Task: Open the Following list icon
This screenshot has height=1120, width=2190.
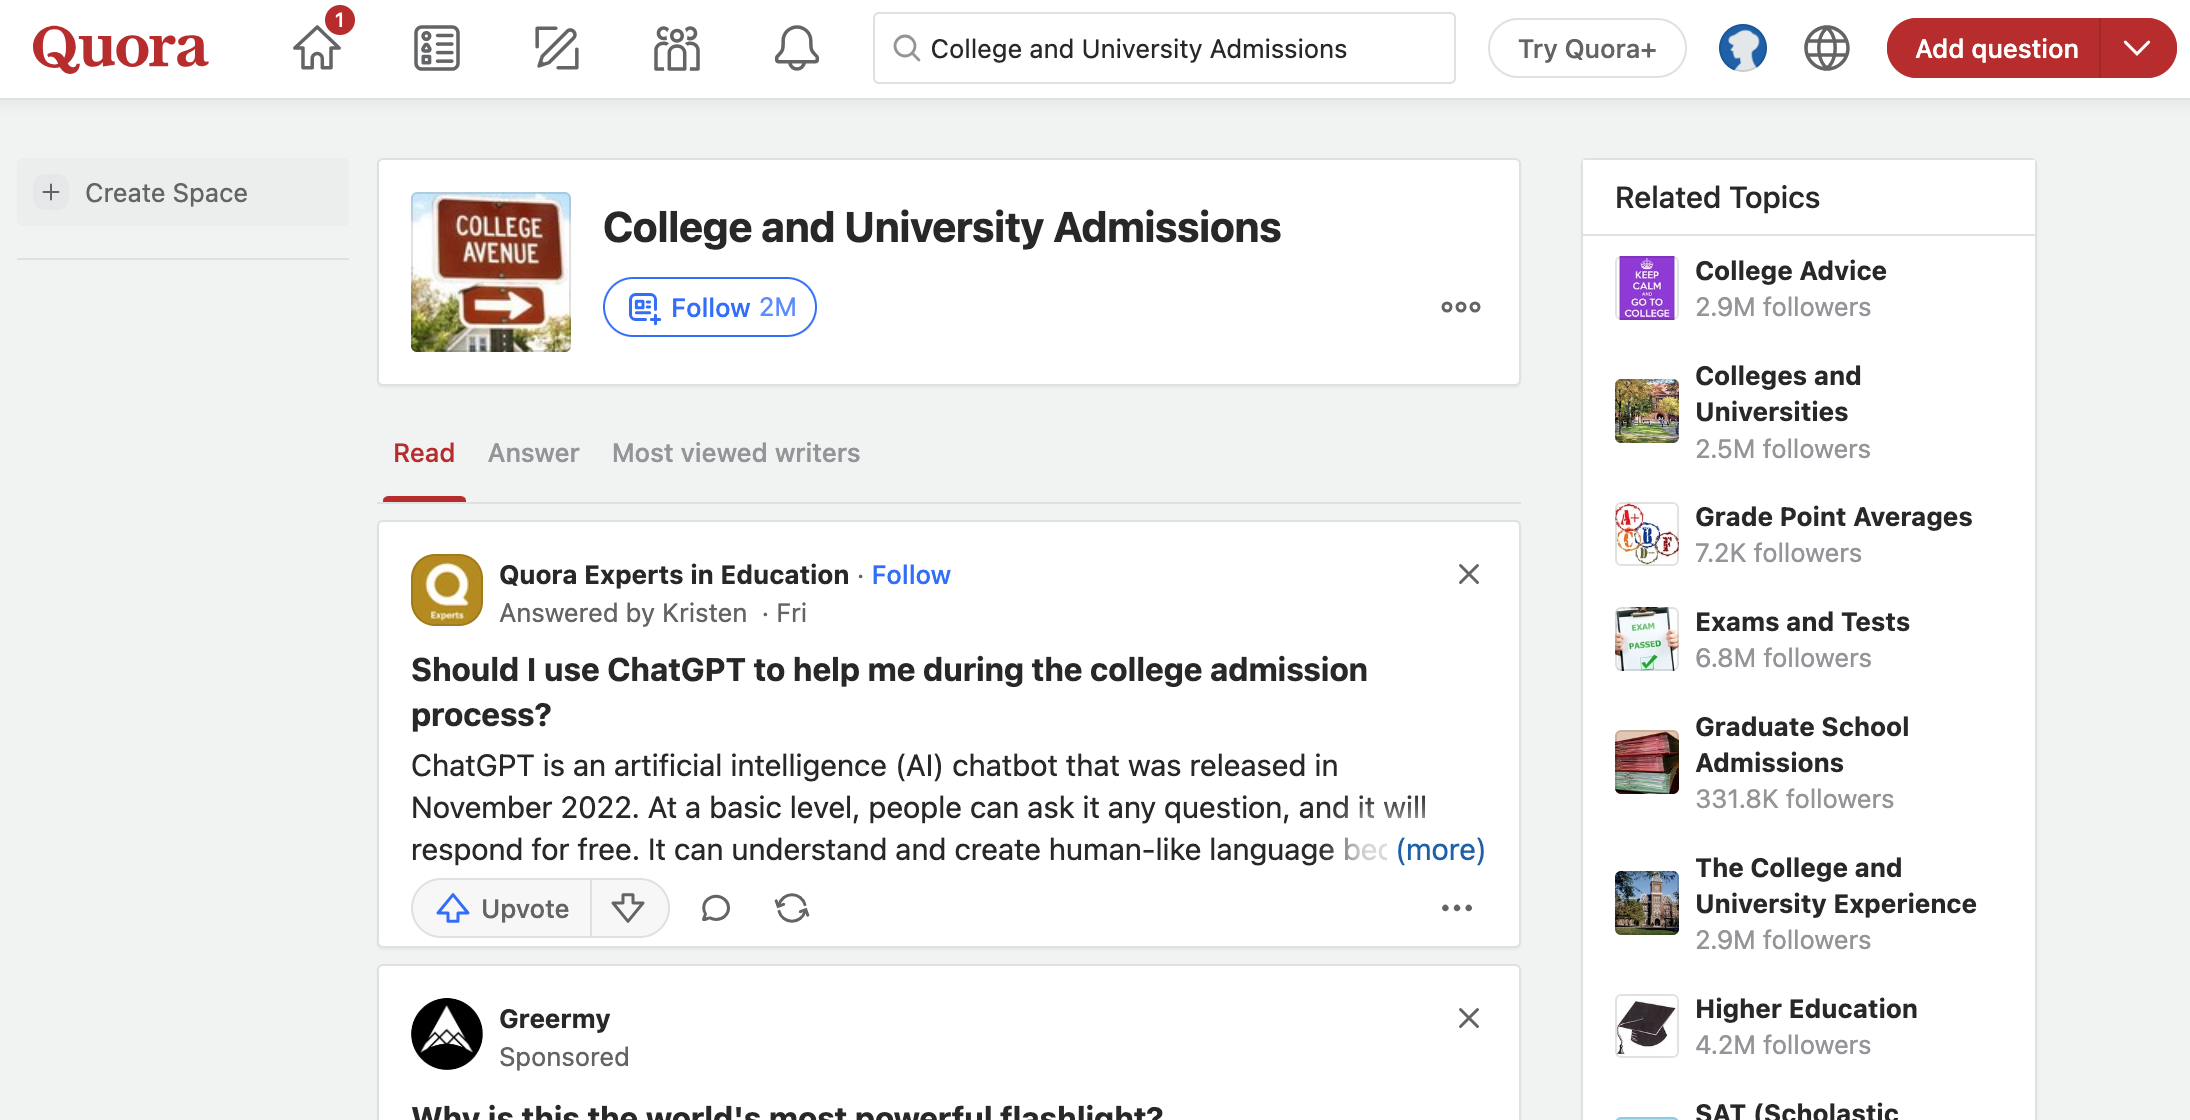Action: coord(437,48)
